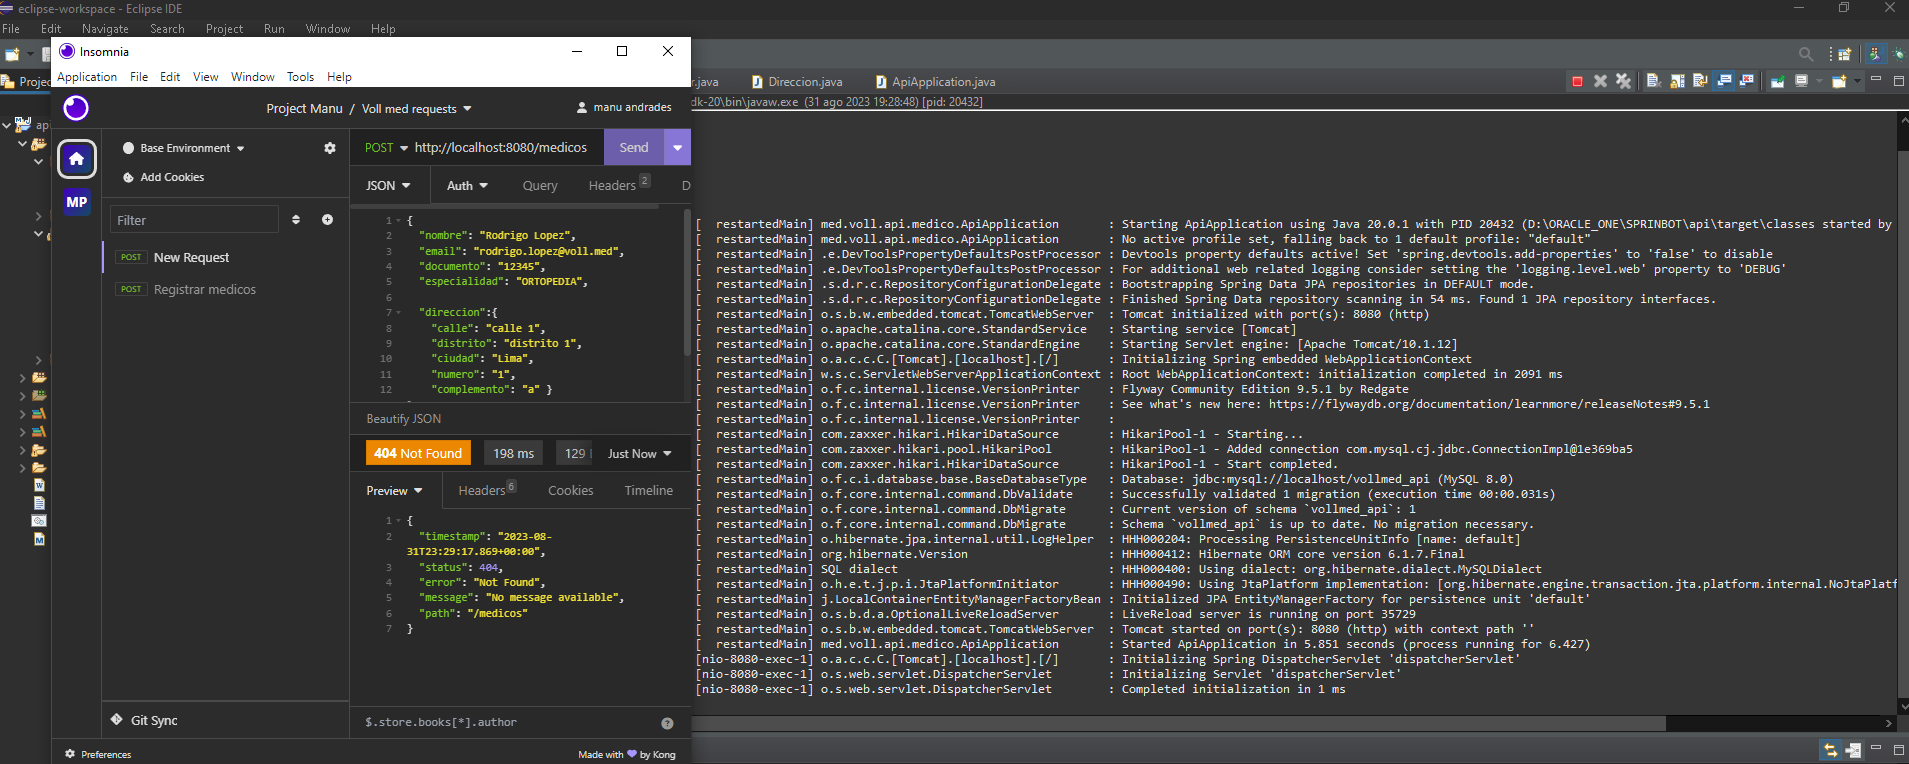Pin the Eclipse console view
This screenshot has height=764, width=1909.
click(1778, 81)
